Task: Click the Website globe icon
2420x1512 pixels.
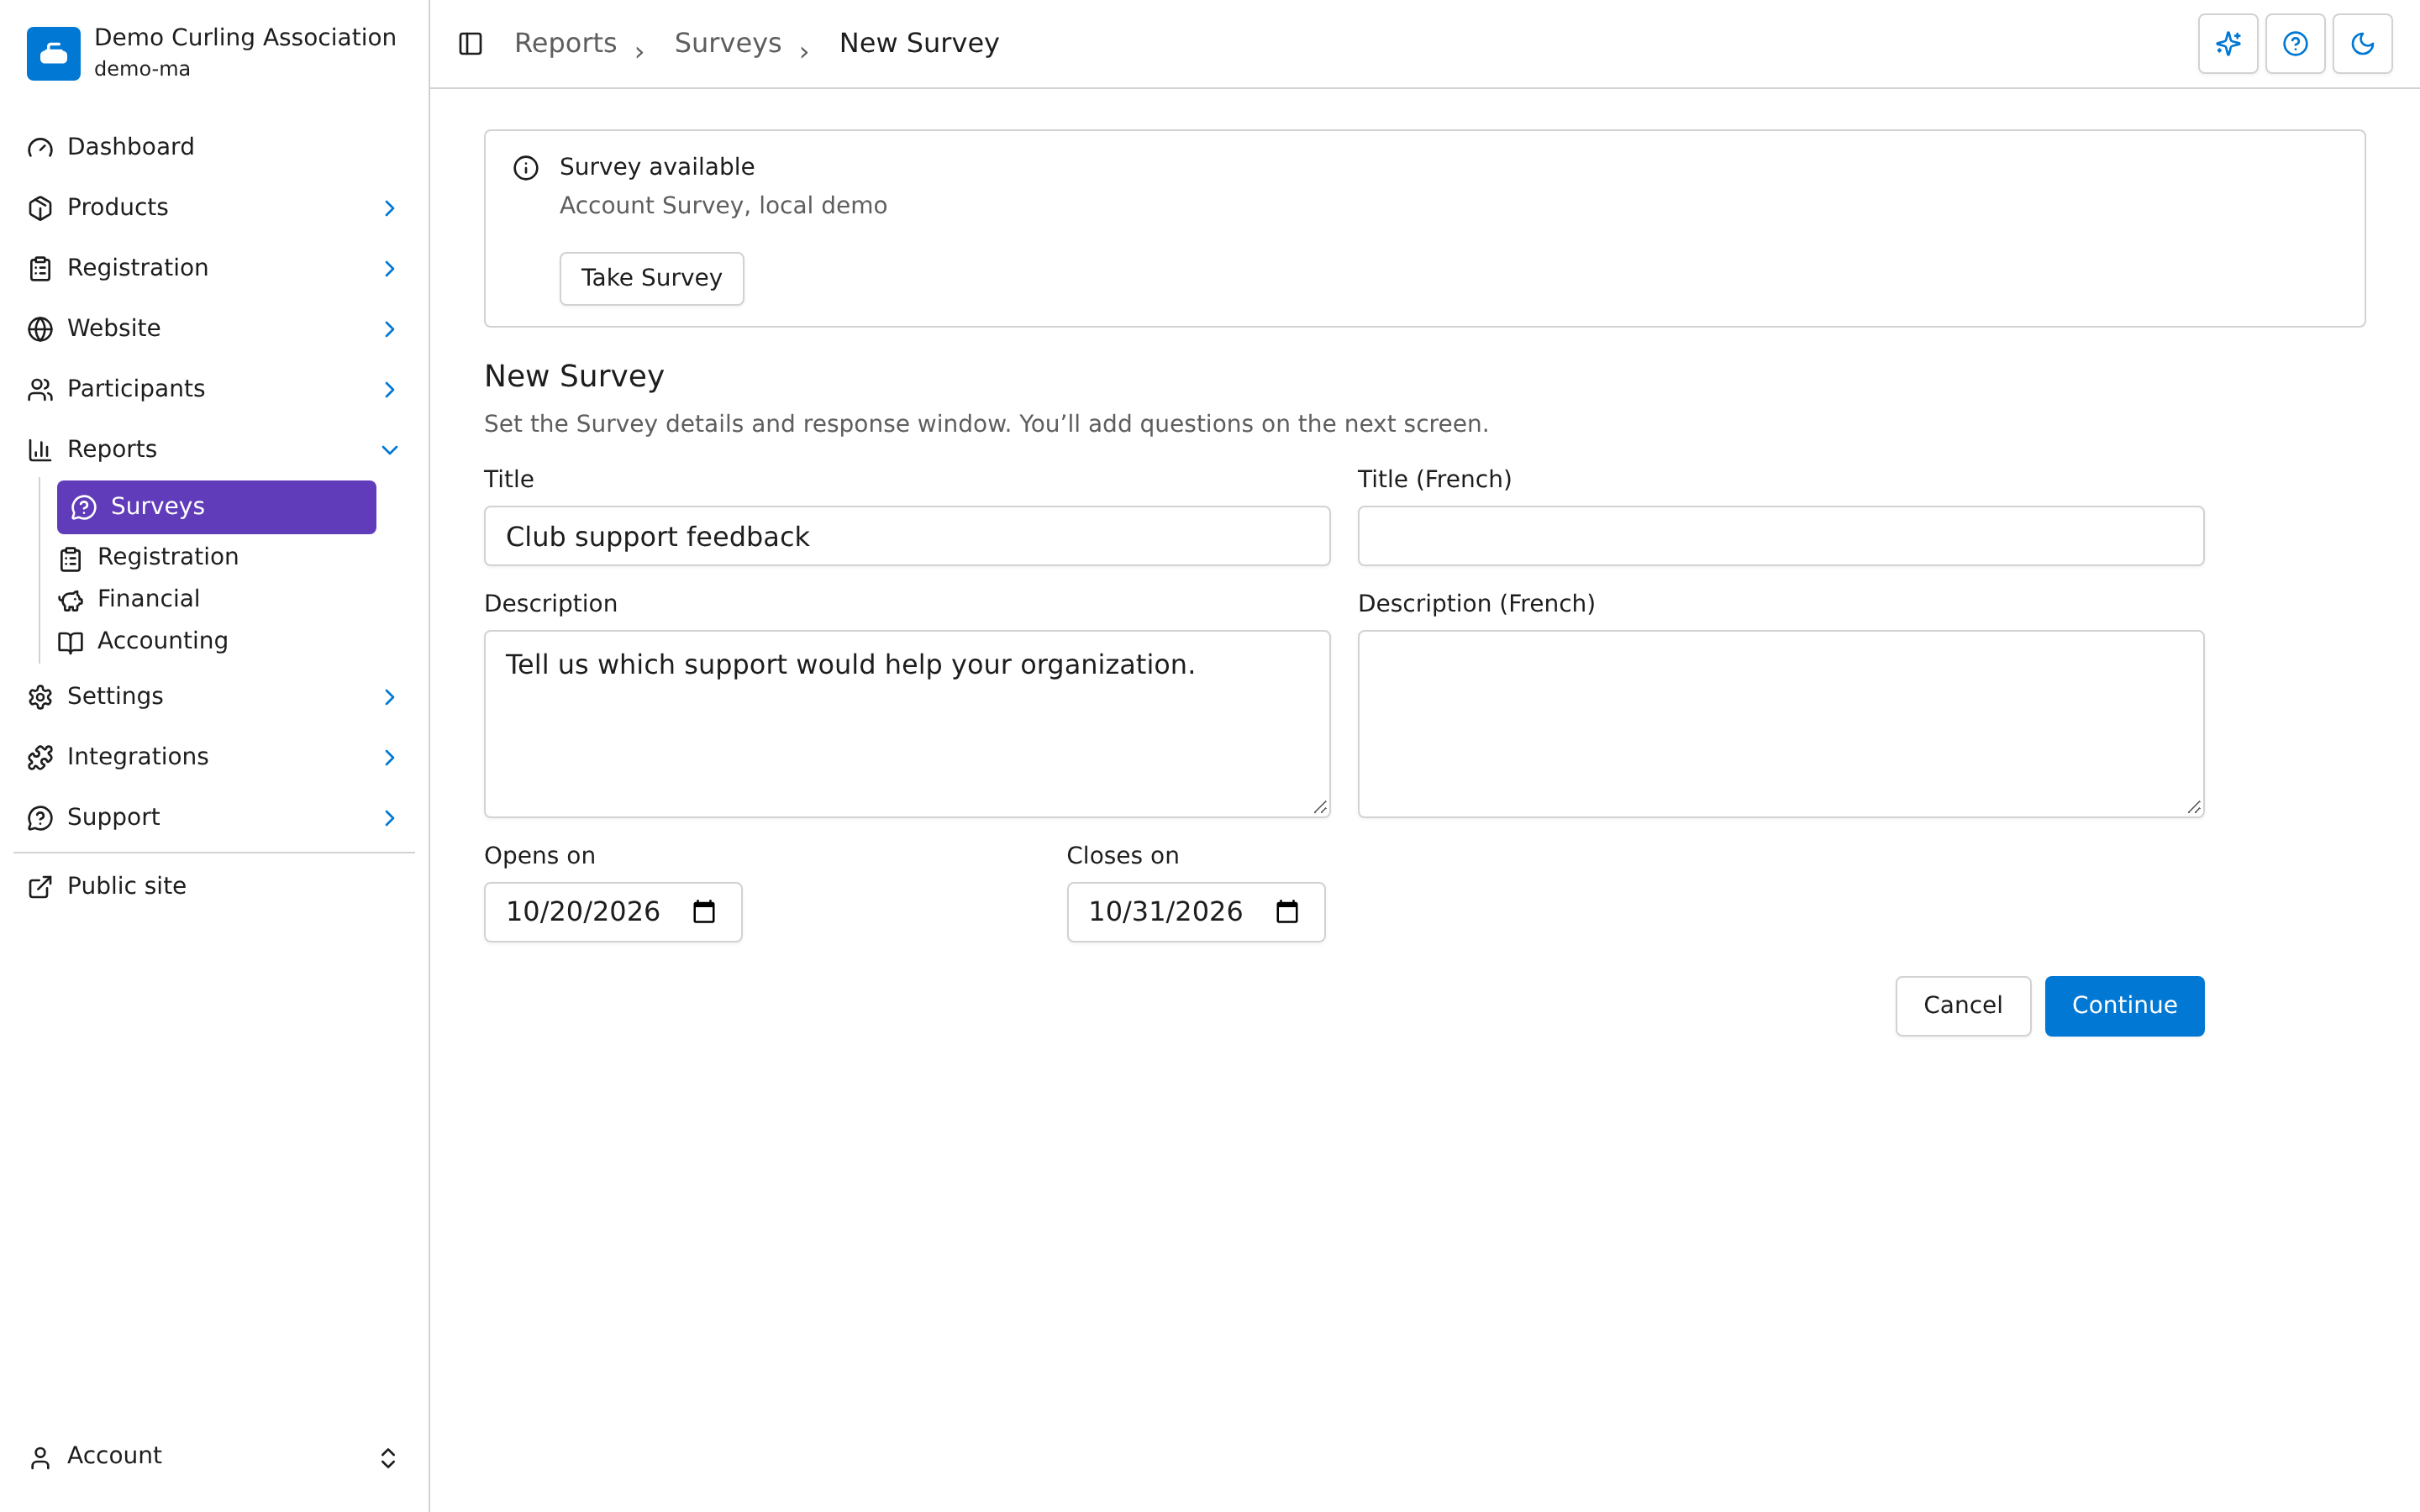Action: pyautogui.click(x=40, y=329)
